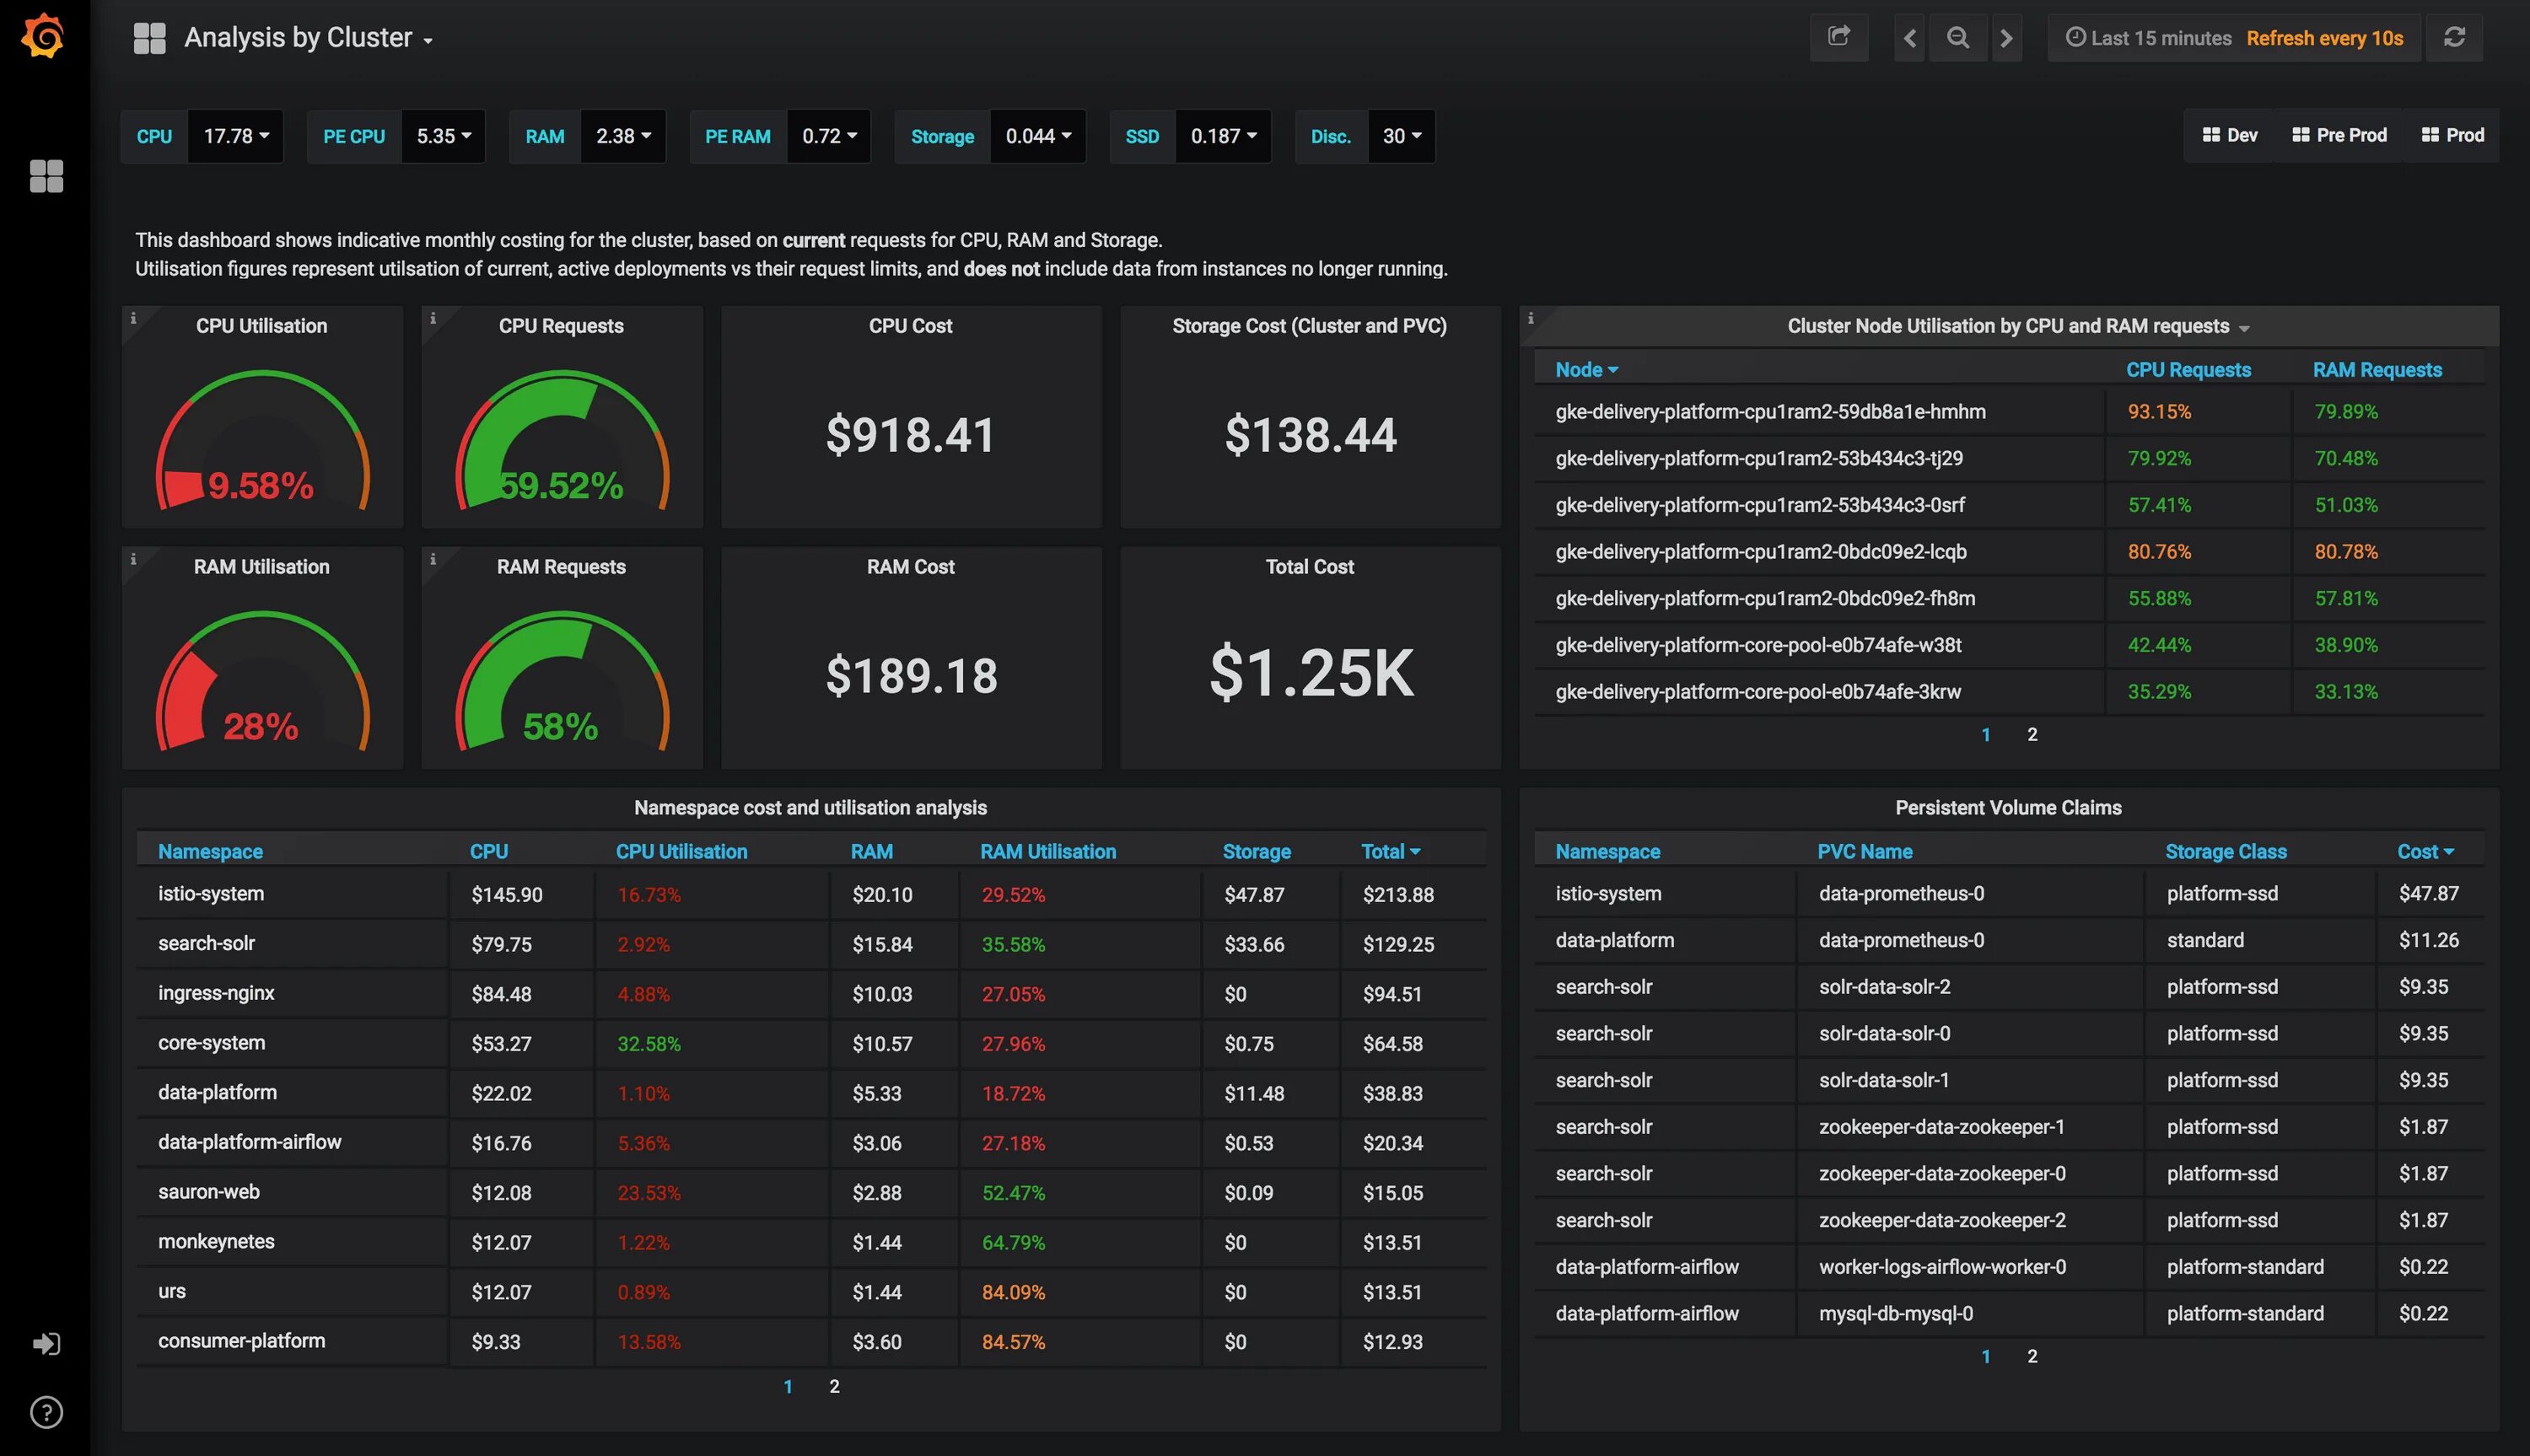
Task: Expand the RAM filter dropdown
Action: (x=622, y=134)
